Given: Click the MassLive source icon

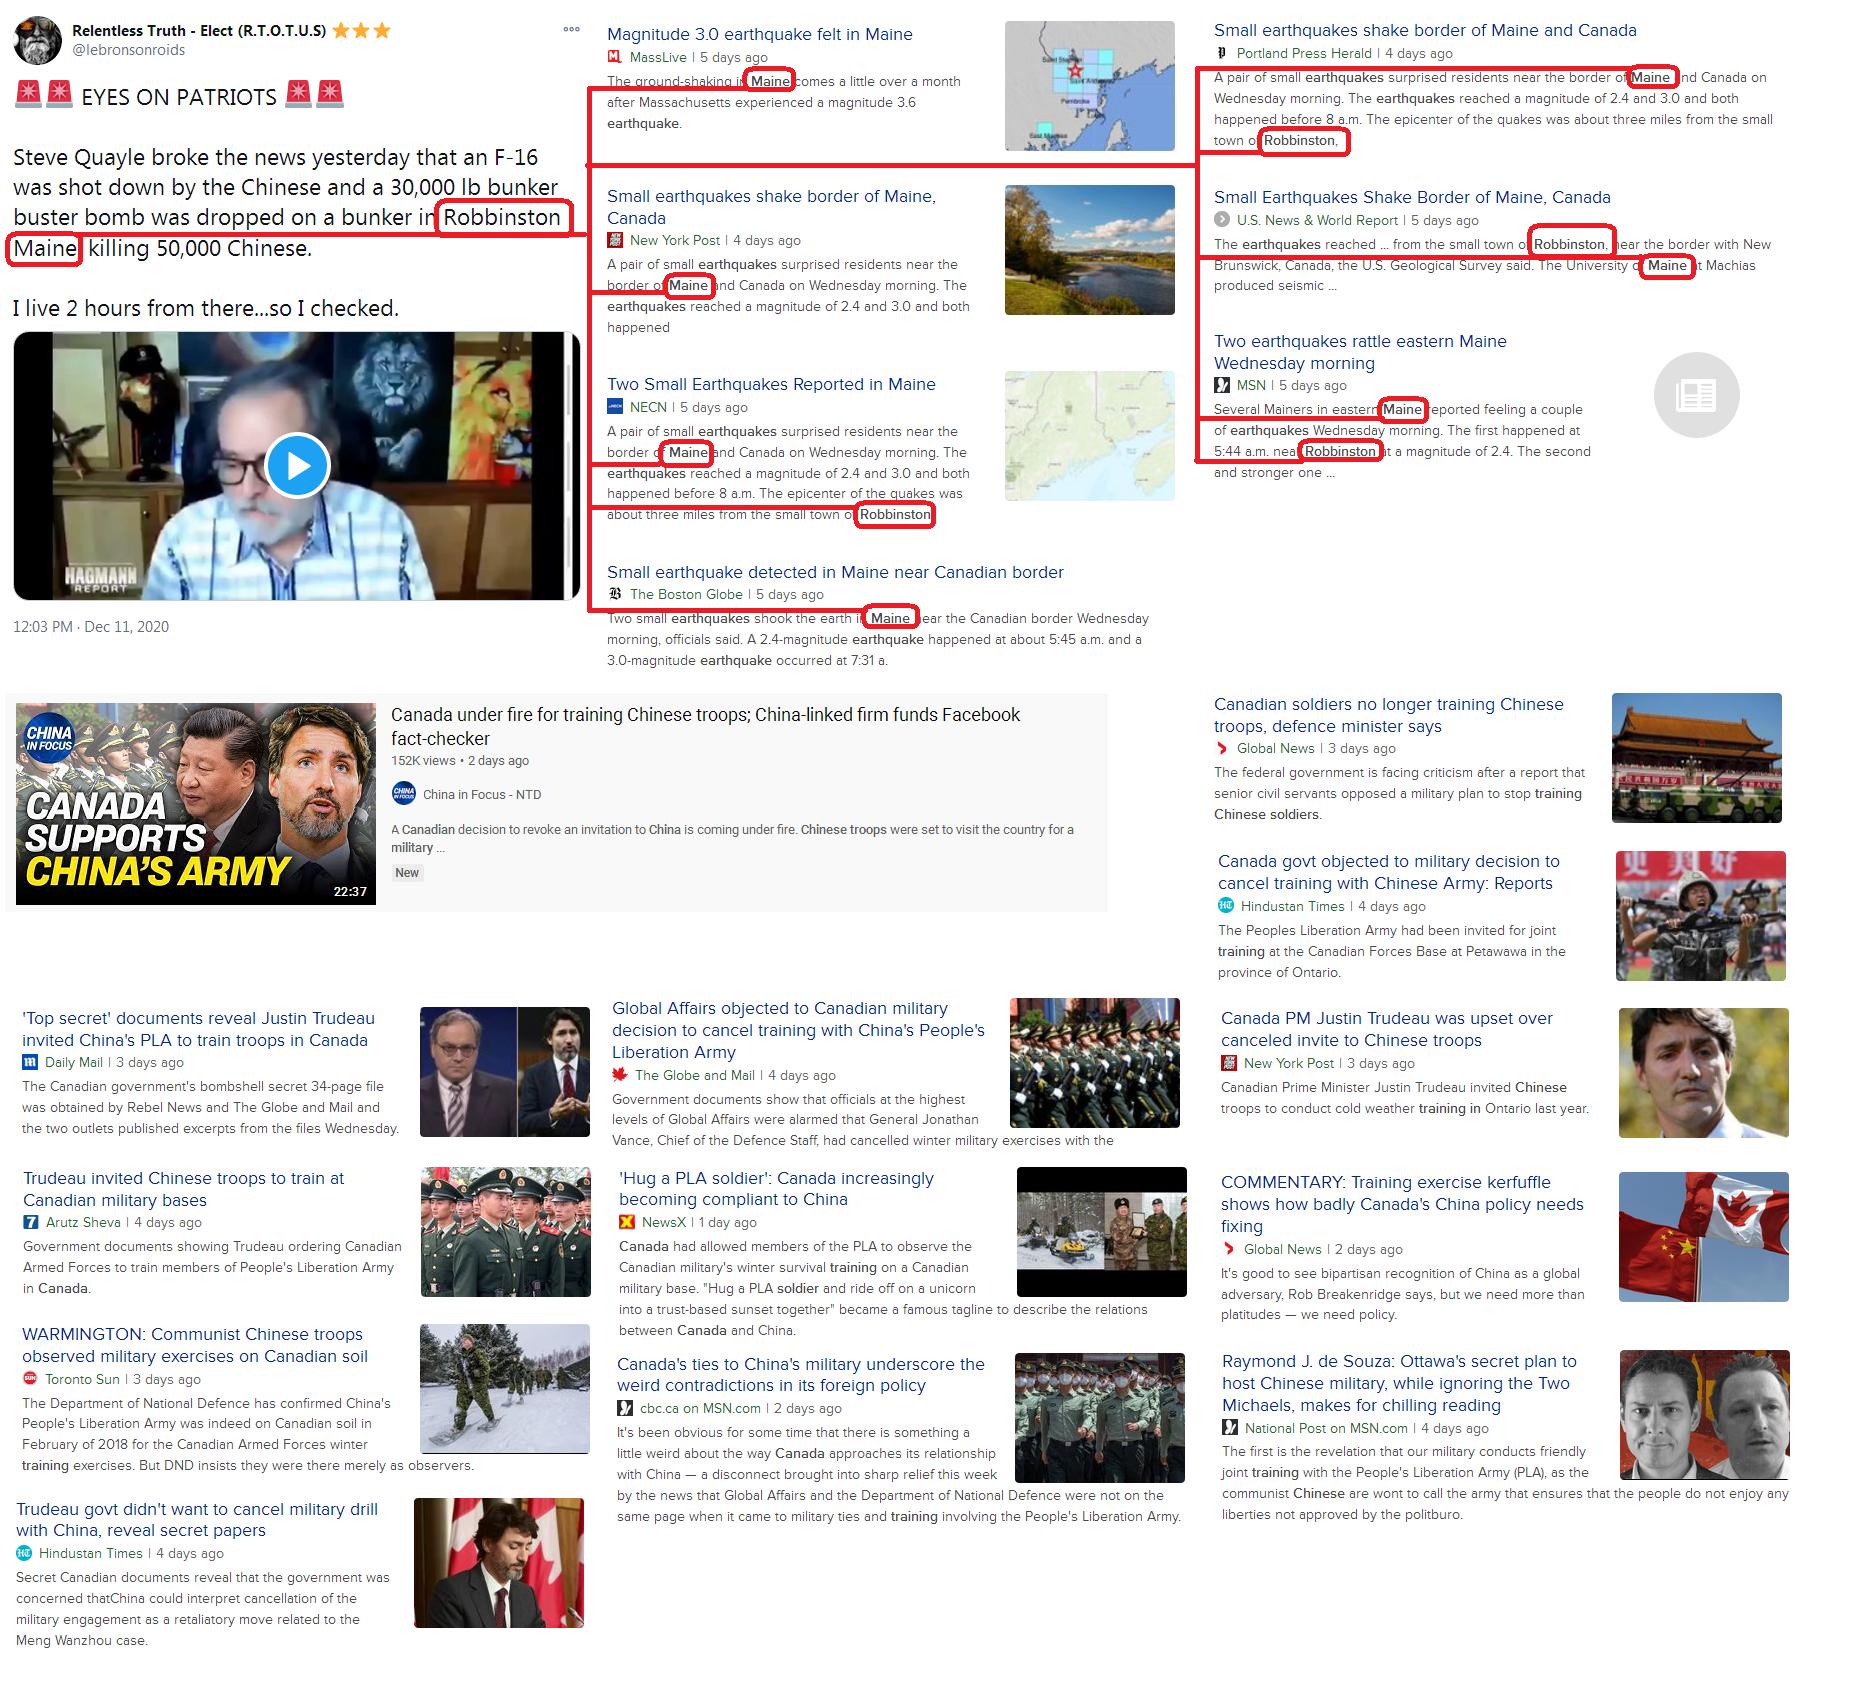Looking at the screenshot, I should pos(615,58).
